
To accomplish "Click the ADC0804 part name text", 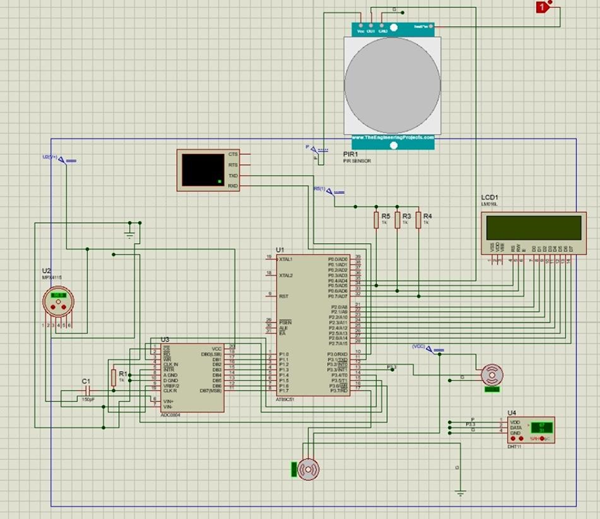I will pos(170,415).
